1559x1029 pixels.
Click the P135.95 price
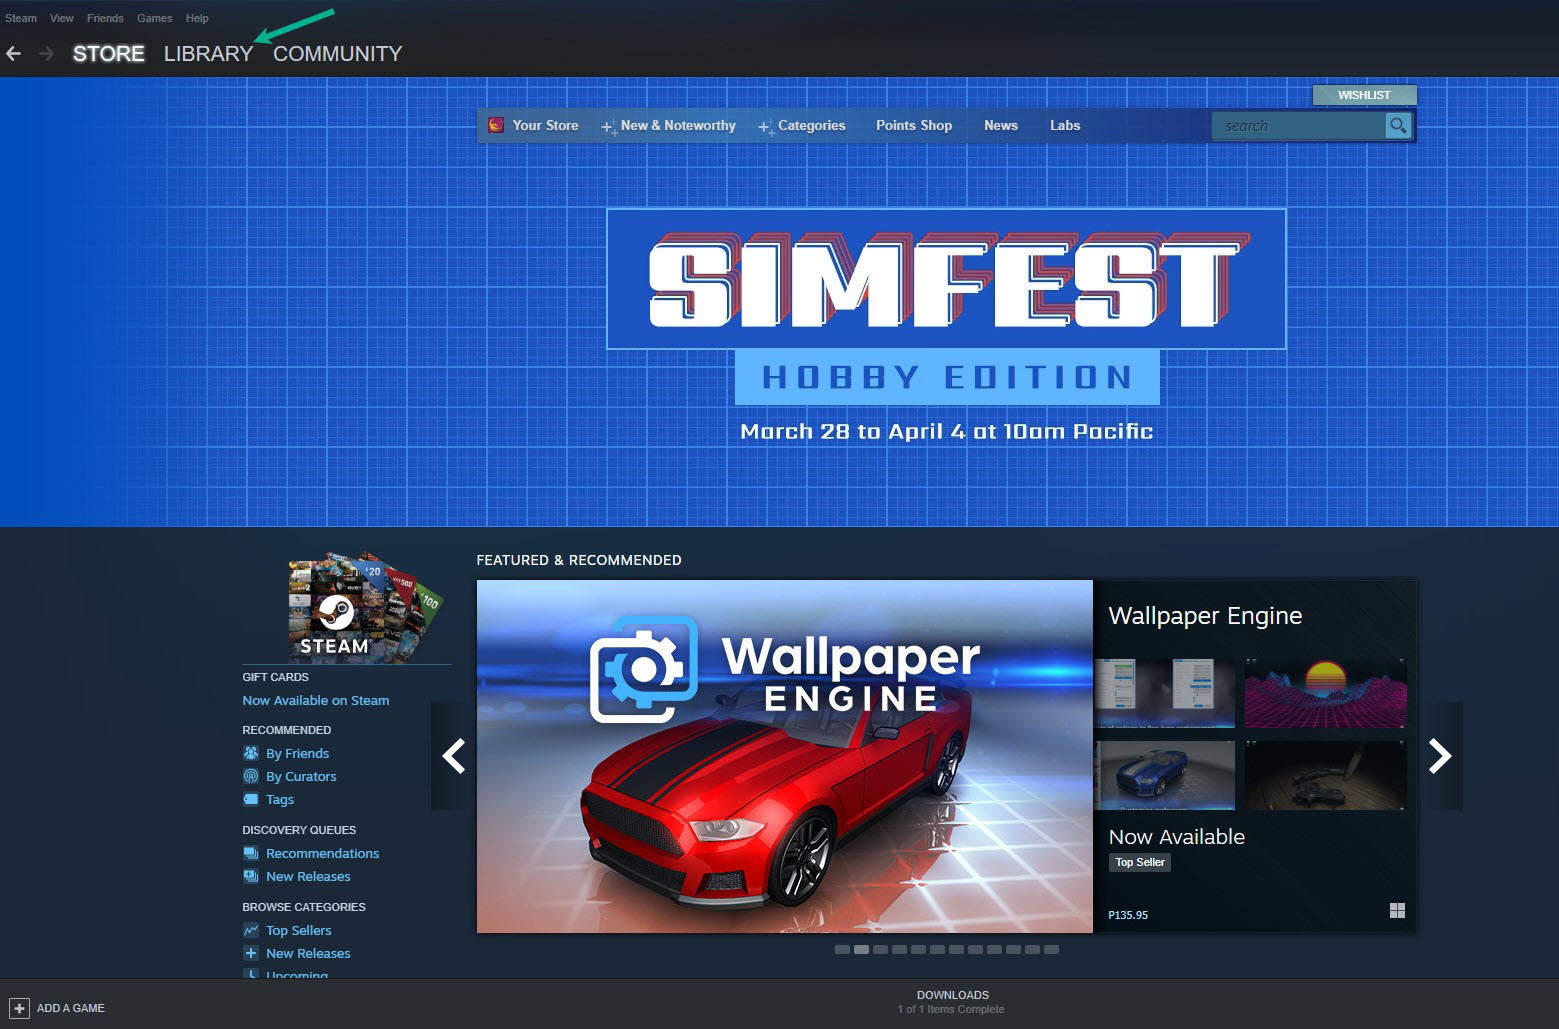[x=1128, y=915]
